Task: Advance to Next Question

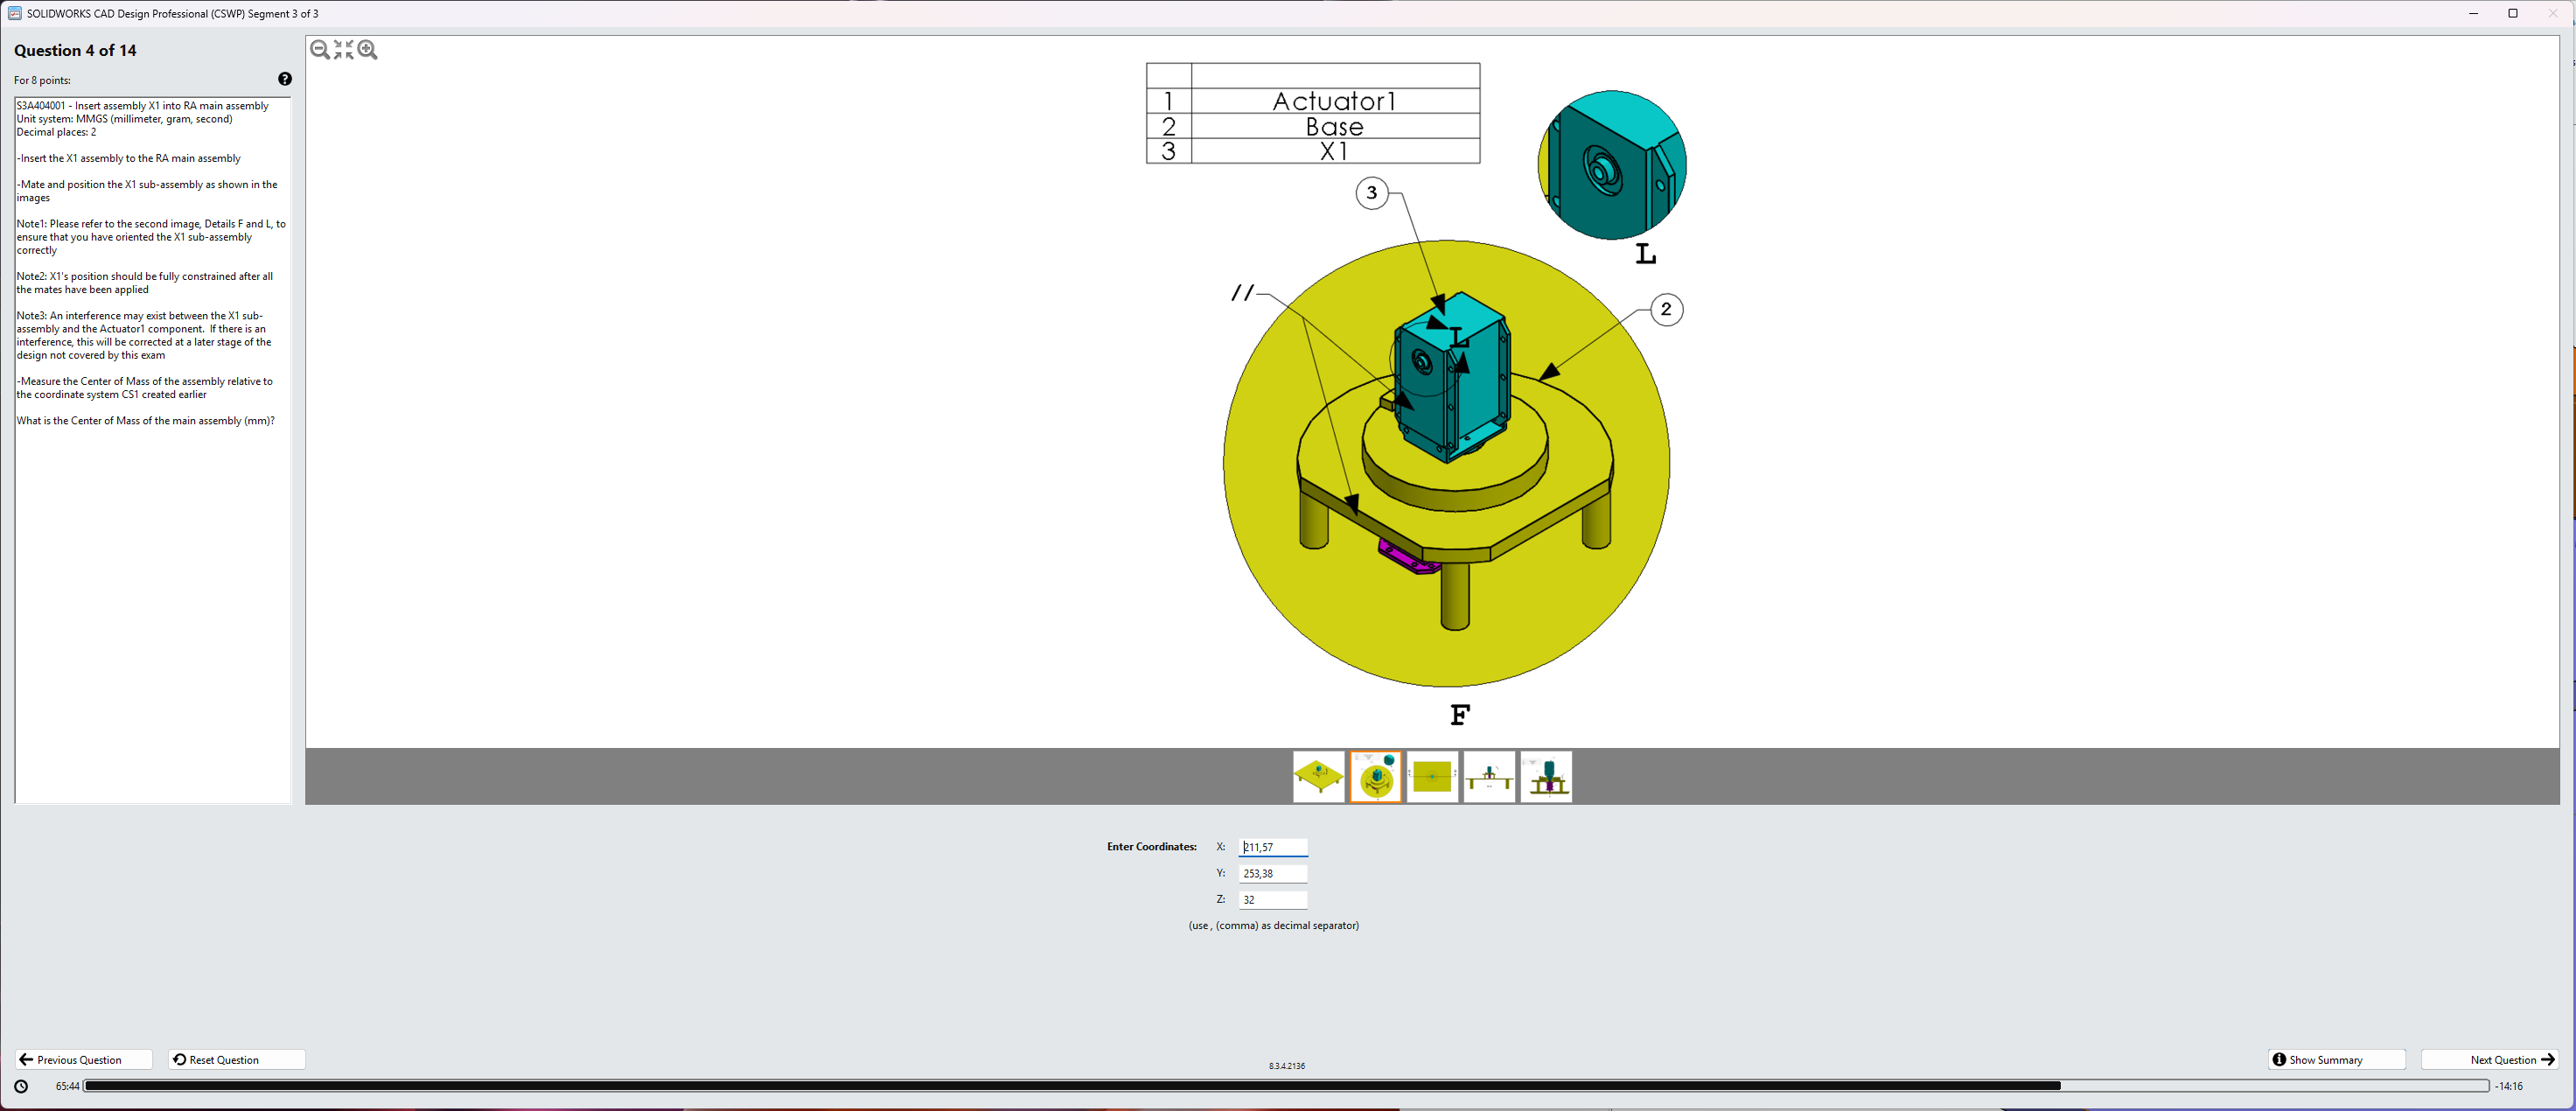Action: pyautogui.click(x=2490, y=1059)
